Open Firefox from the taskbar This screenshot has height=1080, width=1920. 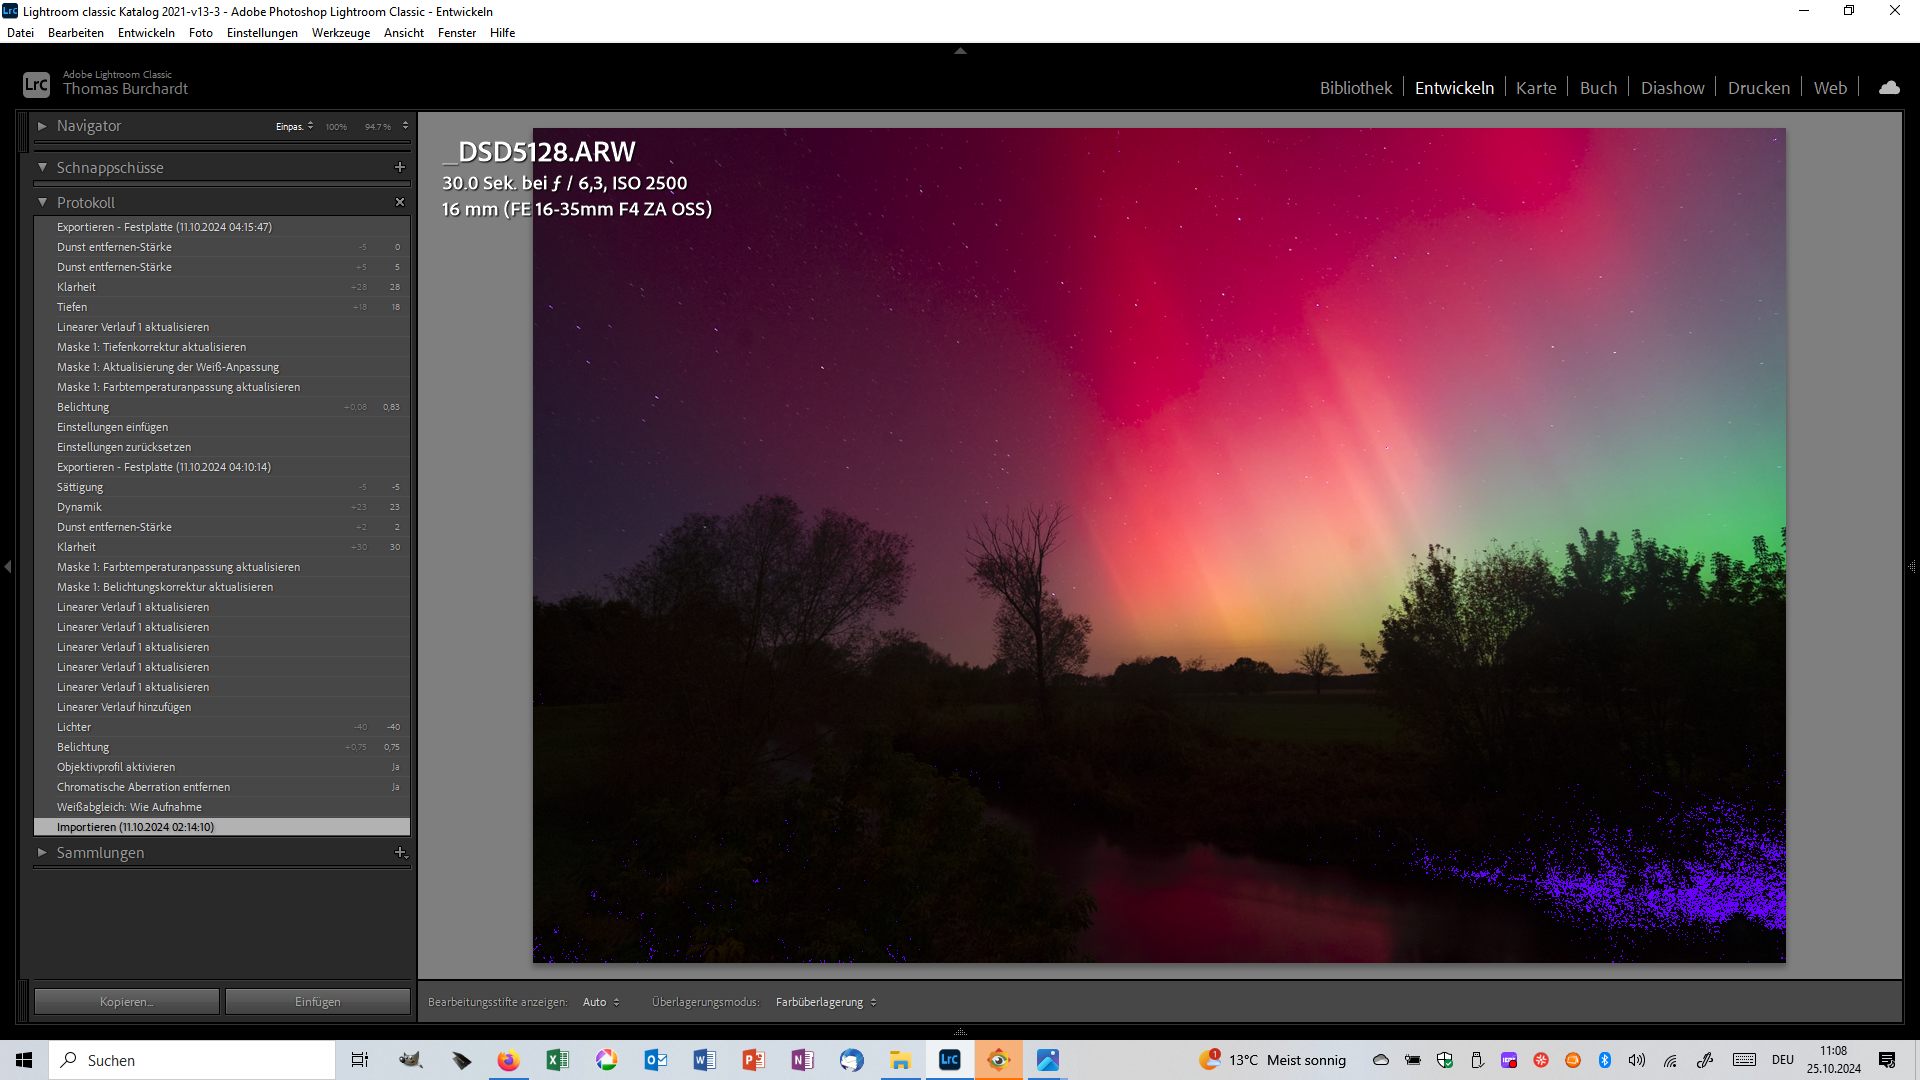508,1060
